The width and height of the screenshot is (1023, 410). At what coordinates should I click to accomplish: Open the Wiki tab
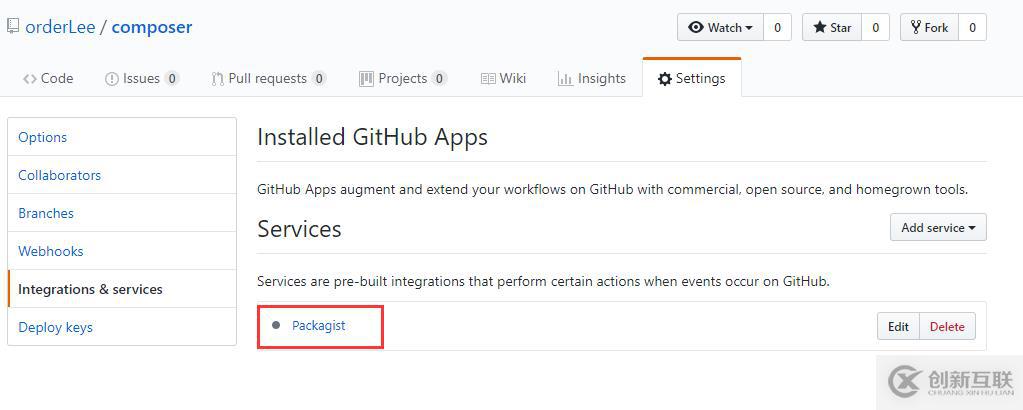click(503, 78)
